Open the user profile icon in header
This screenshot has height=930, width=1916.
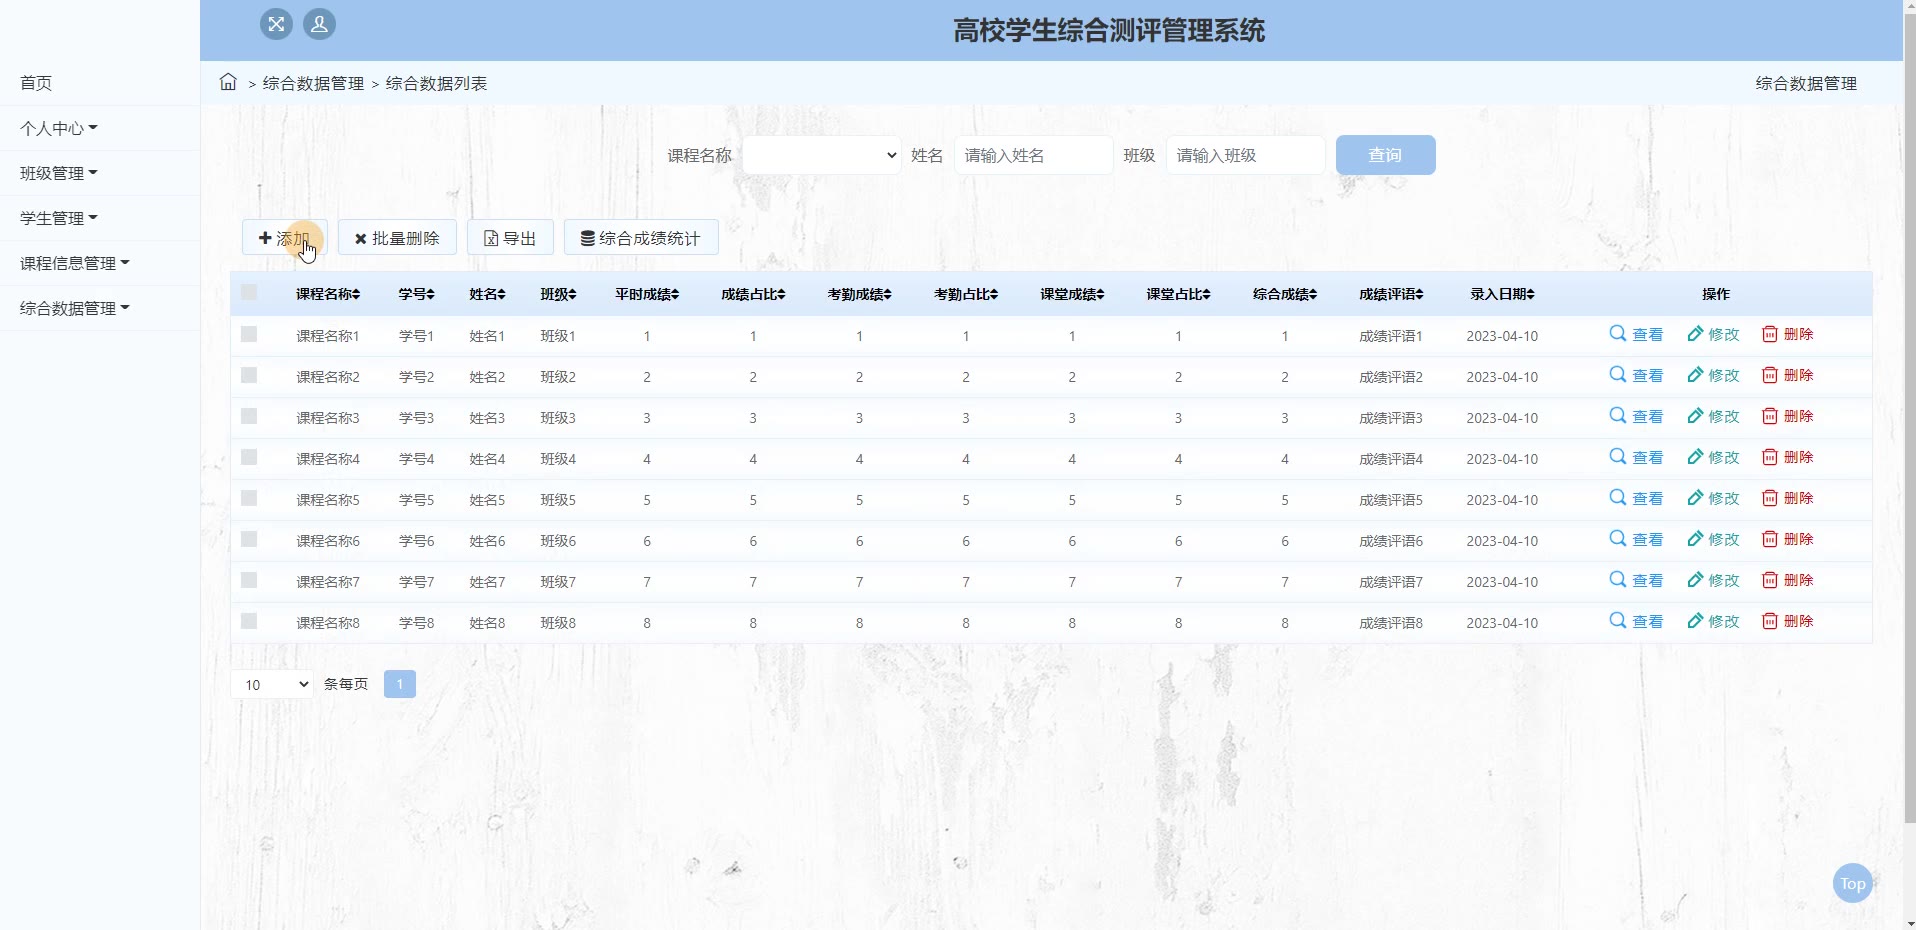[319, 24]
